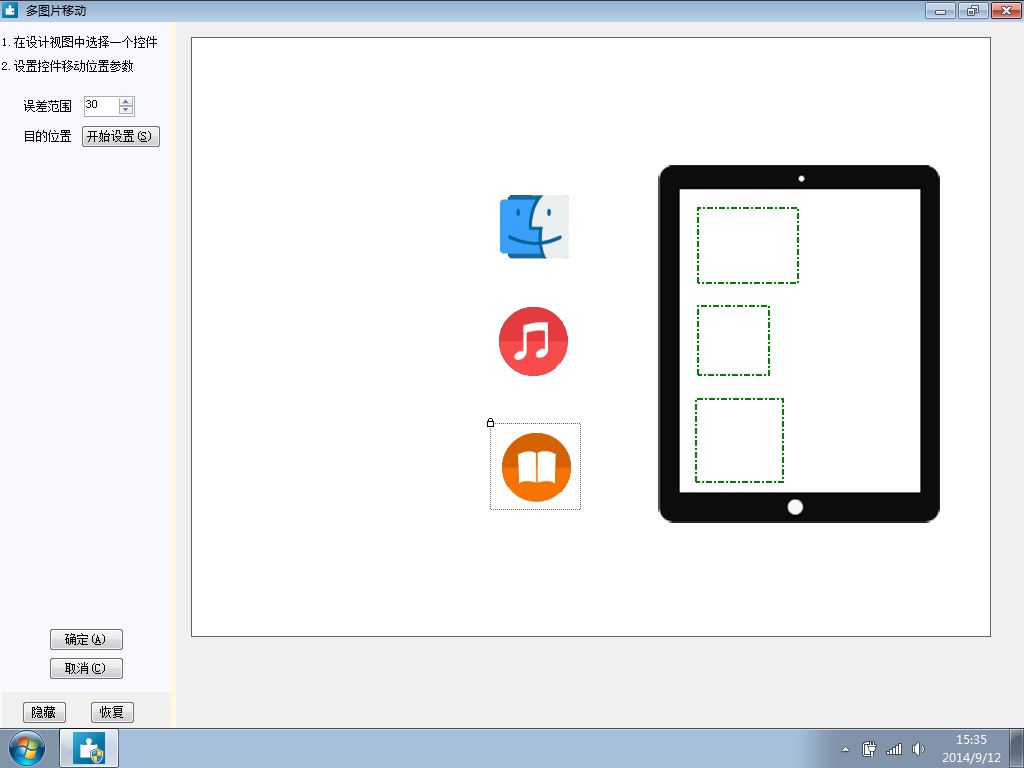Open the Windows Start menu

[x=27, y=748]
